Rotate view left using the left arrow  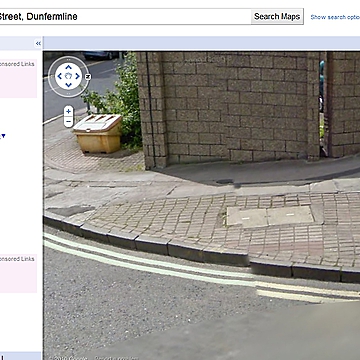pyautogui.click(x=59, y=76)
